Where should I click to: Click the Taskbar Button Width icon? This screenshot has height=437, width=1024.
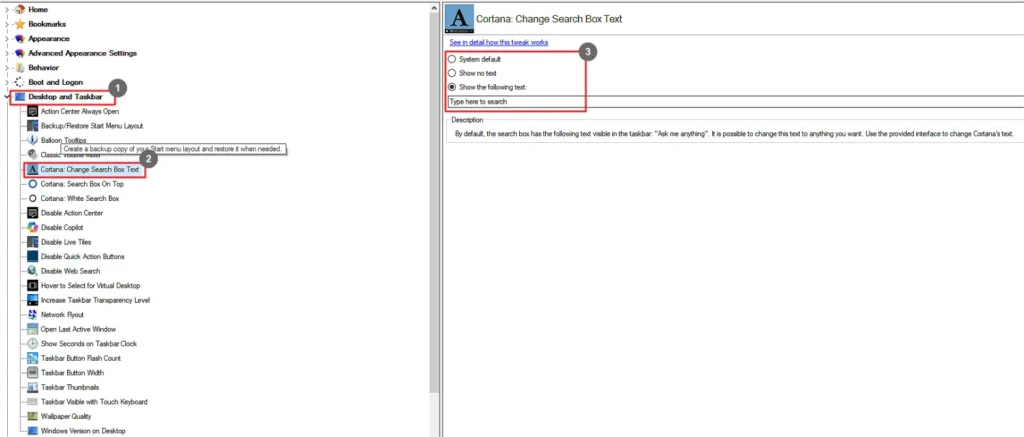[x=33, y=372]
